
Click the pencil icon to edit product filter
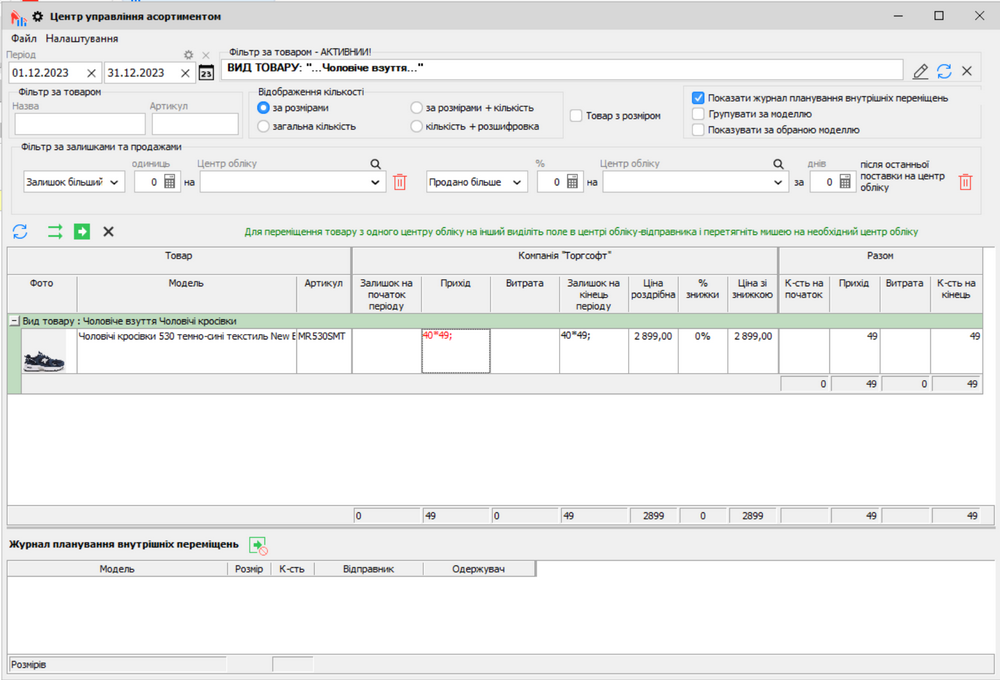tap(921, 71)
